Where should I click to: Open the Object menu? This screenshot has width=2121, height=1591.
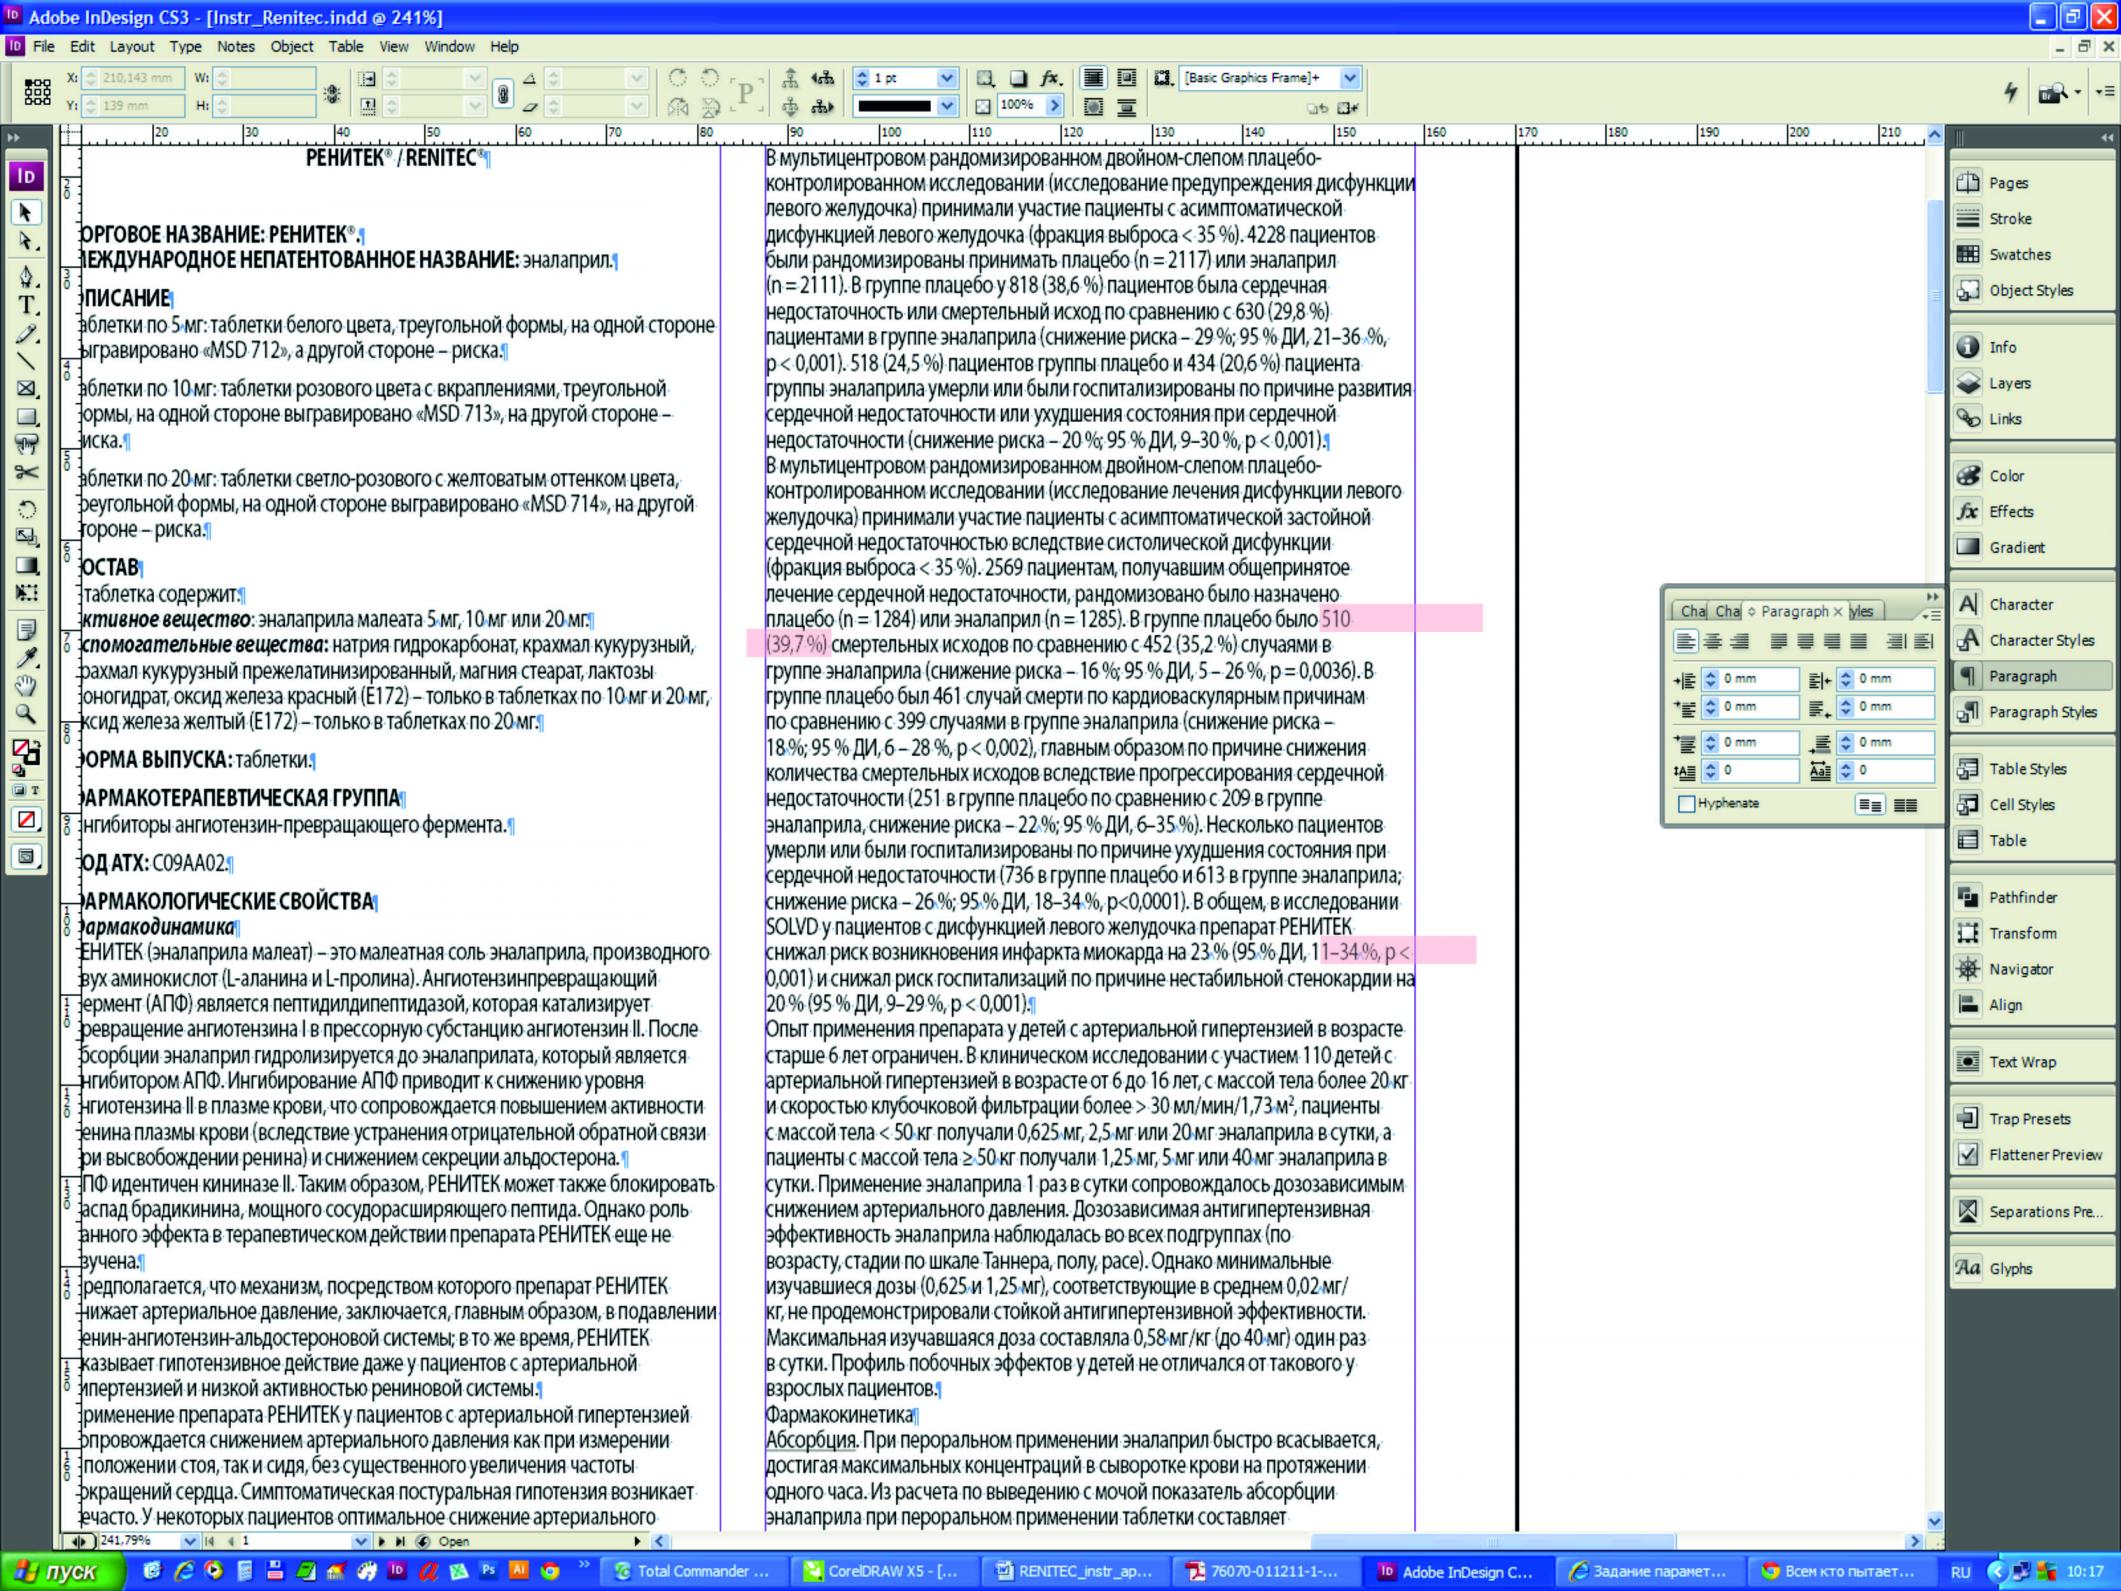(x=291, y=46)
